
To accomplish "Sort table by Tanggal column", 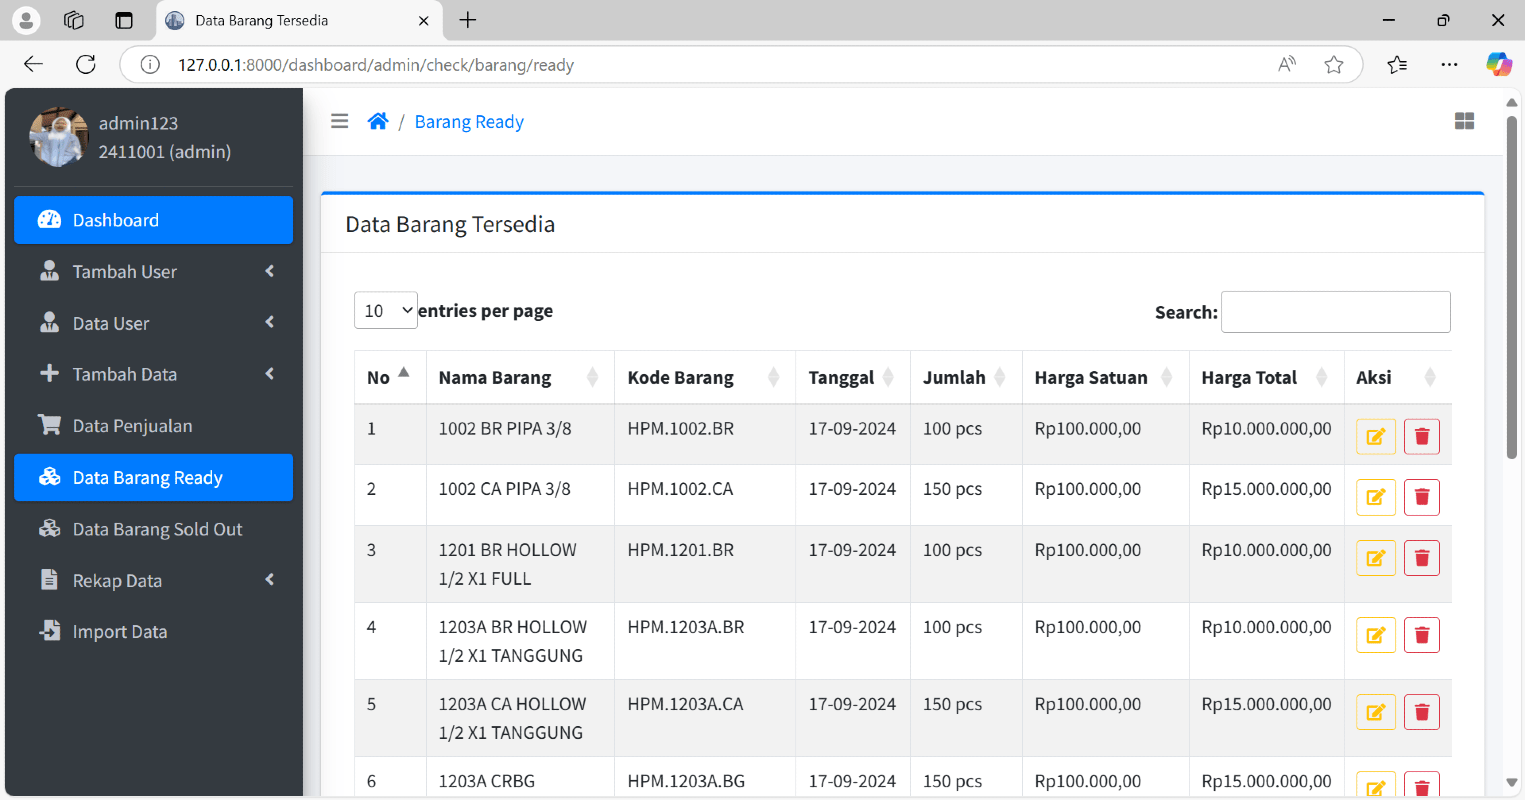I will [x=853, y=377].
